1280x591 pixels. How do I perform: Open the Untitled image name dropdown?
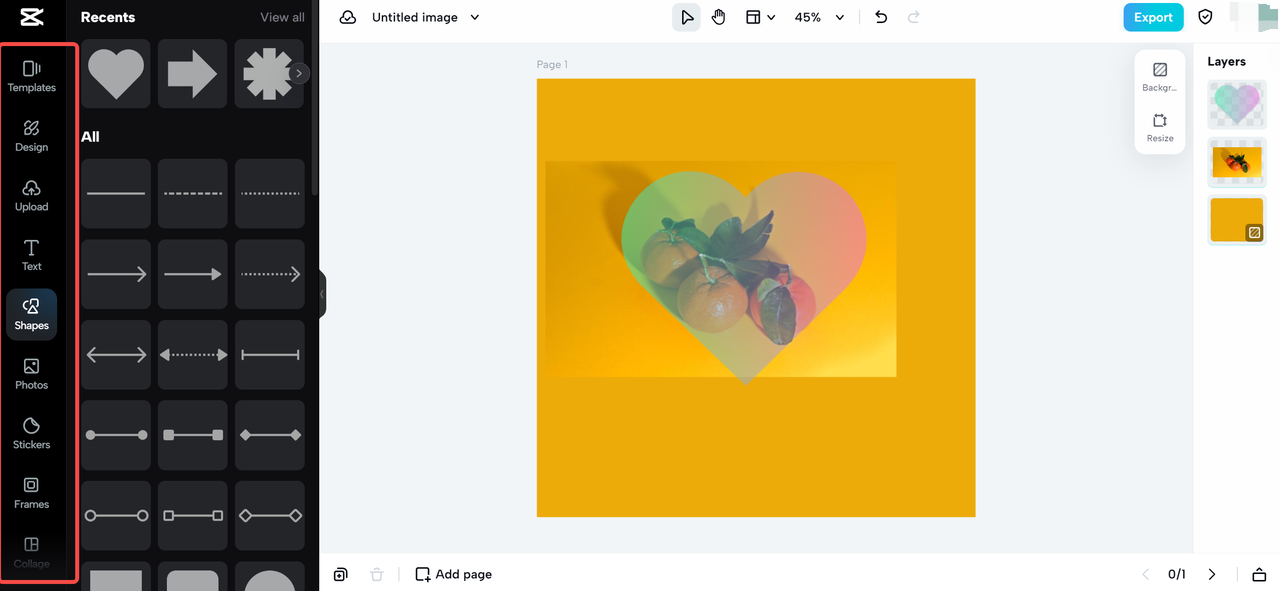pyautogui.click(x=426, y=17)
